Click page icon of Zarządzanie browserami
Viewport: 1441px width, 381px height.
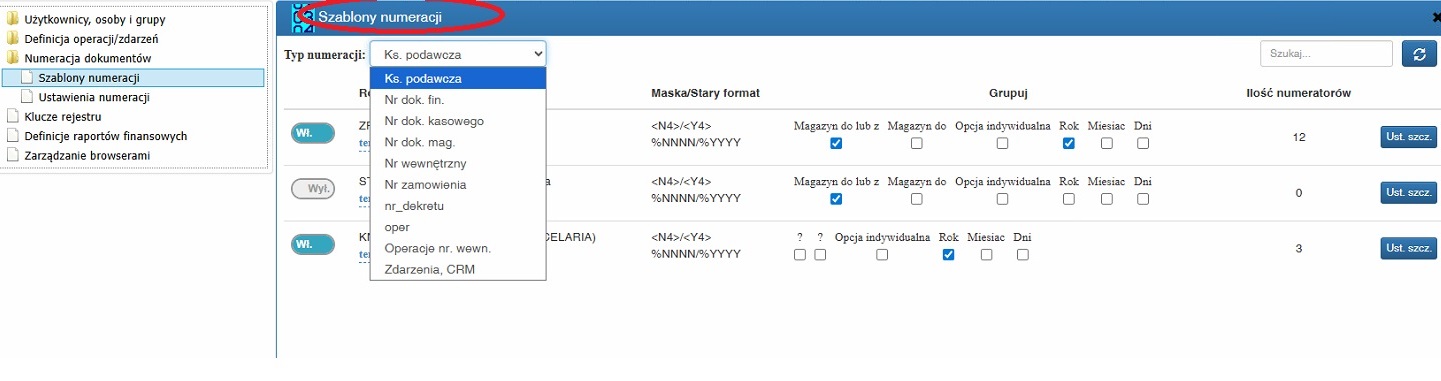pos(13,155)
